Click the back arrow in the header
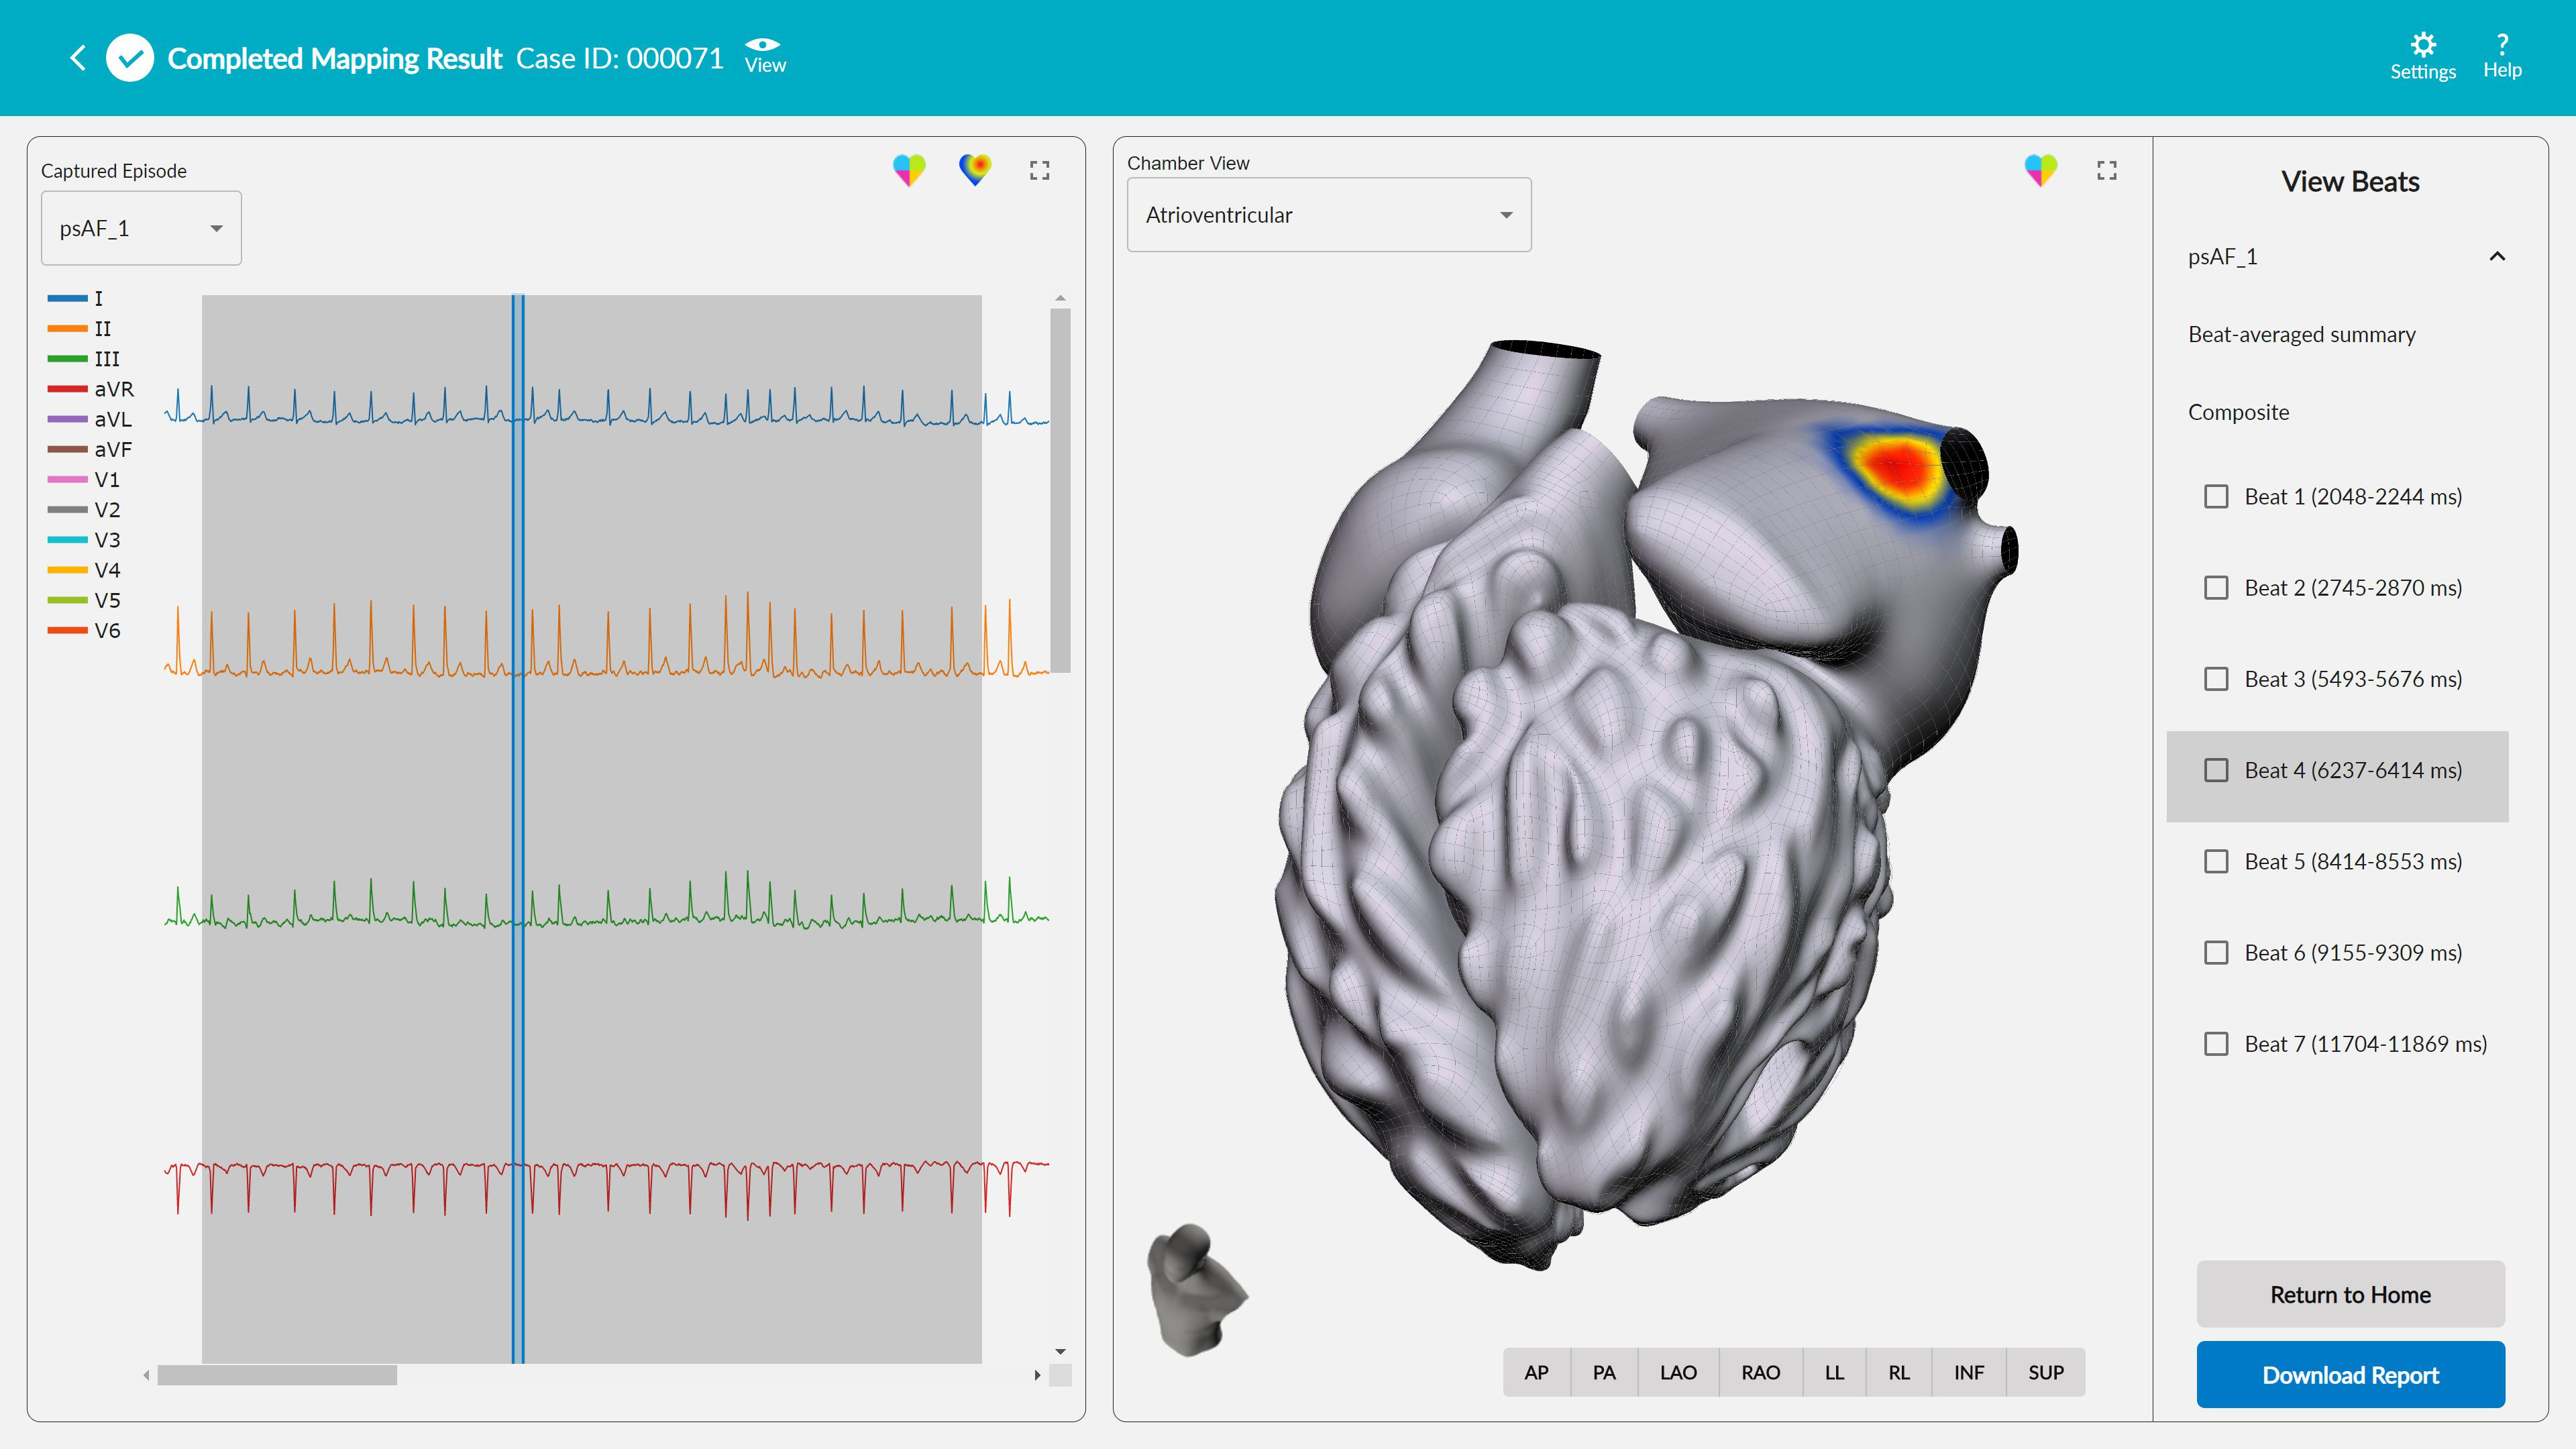The image size is (2576, 1449). pos(78,57)
